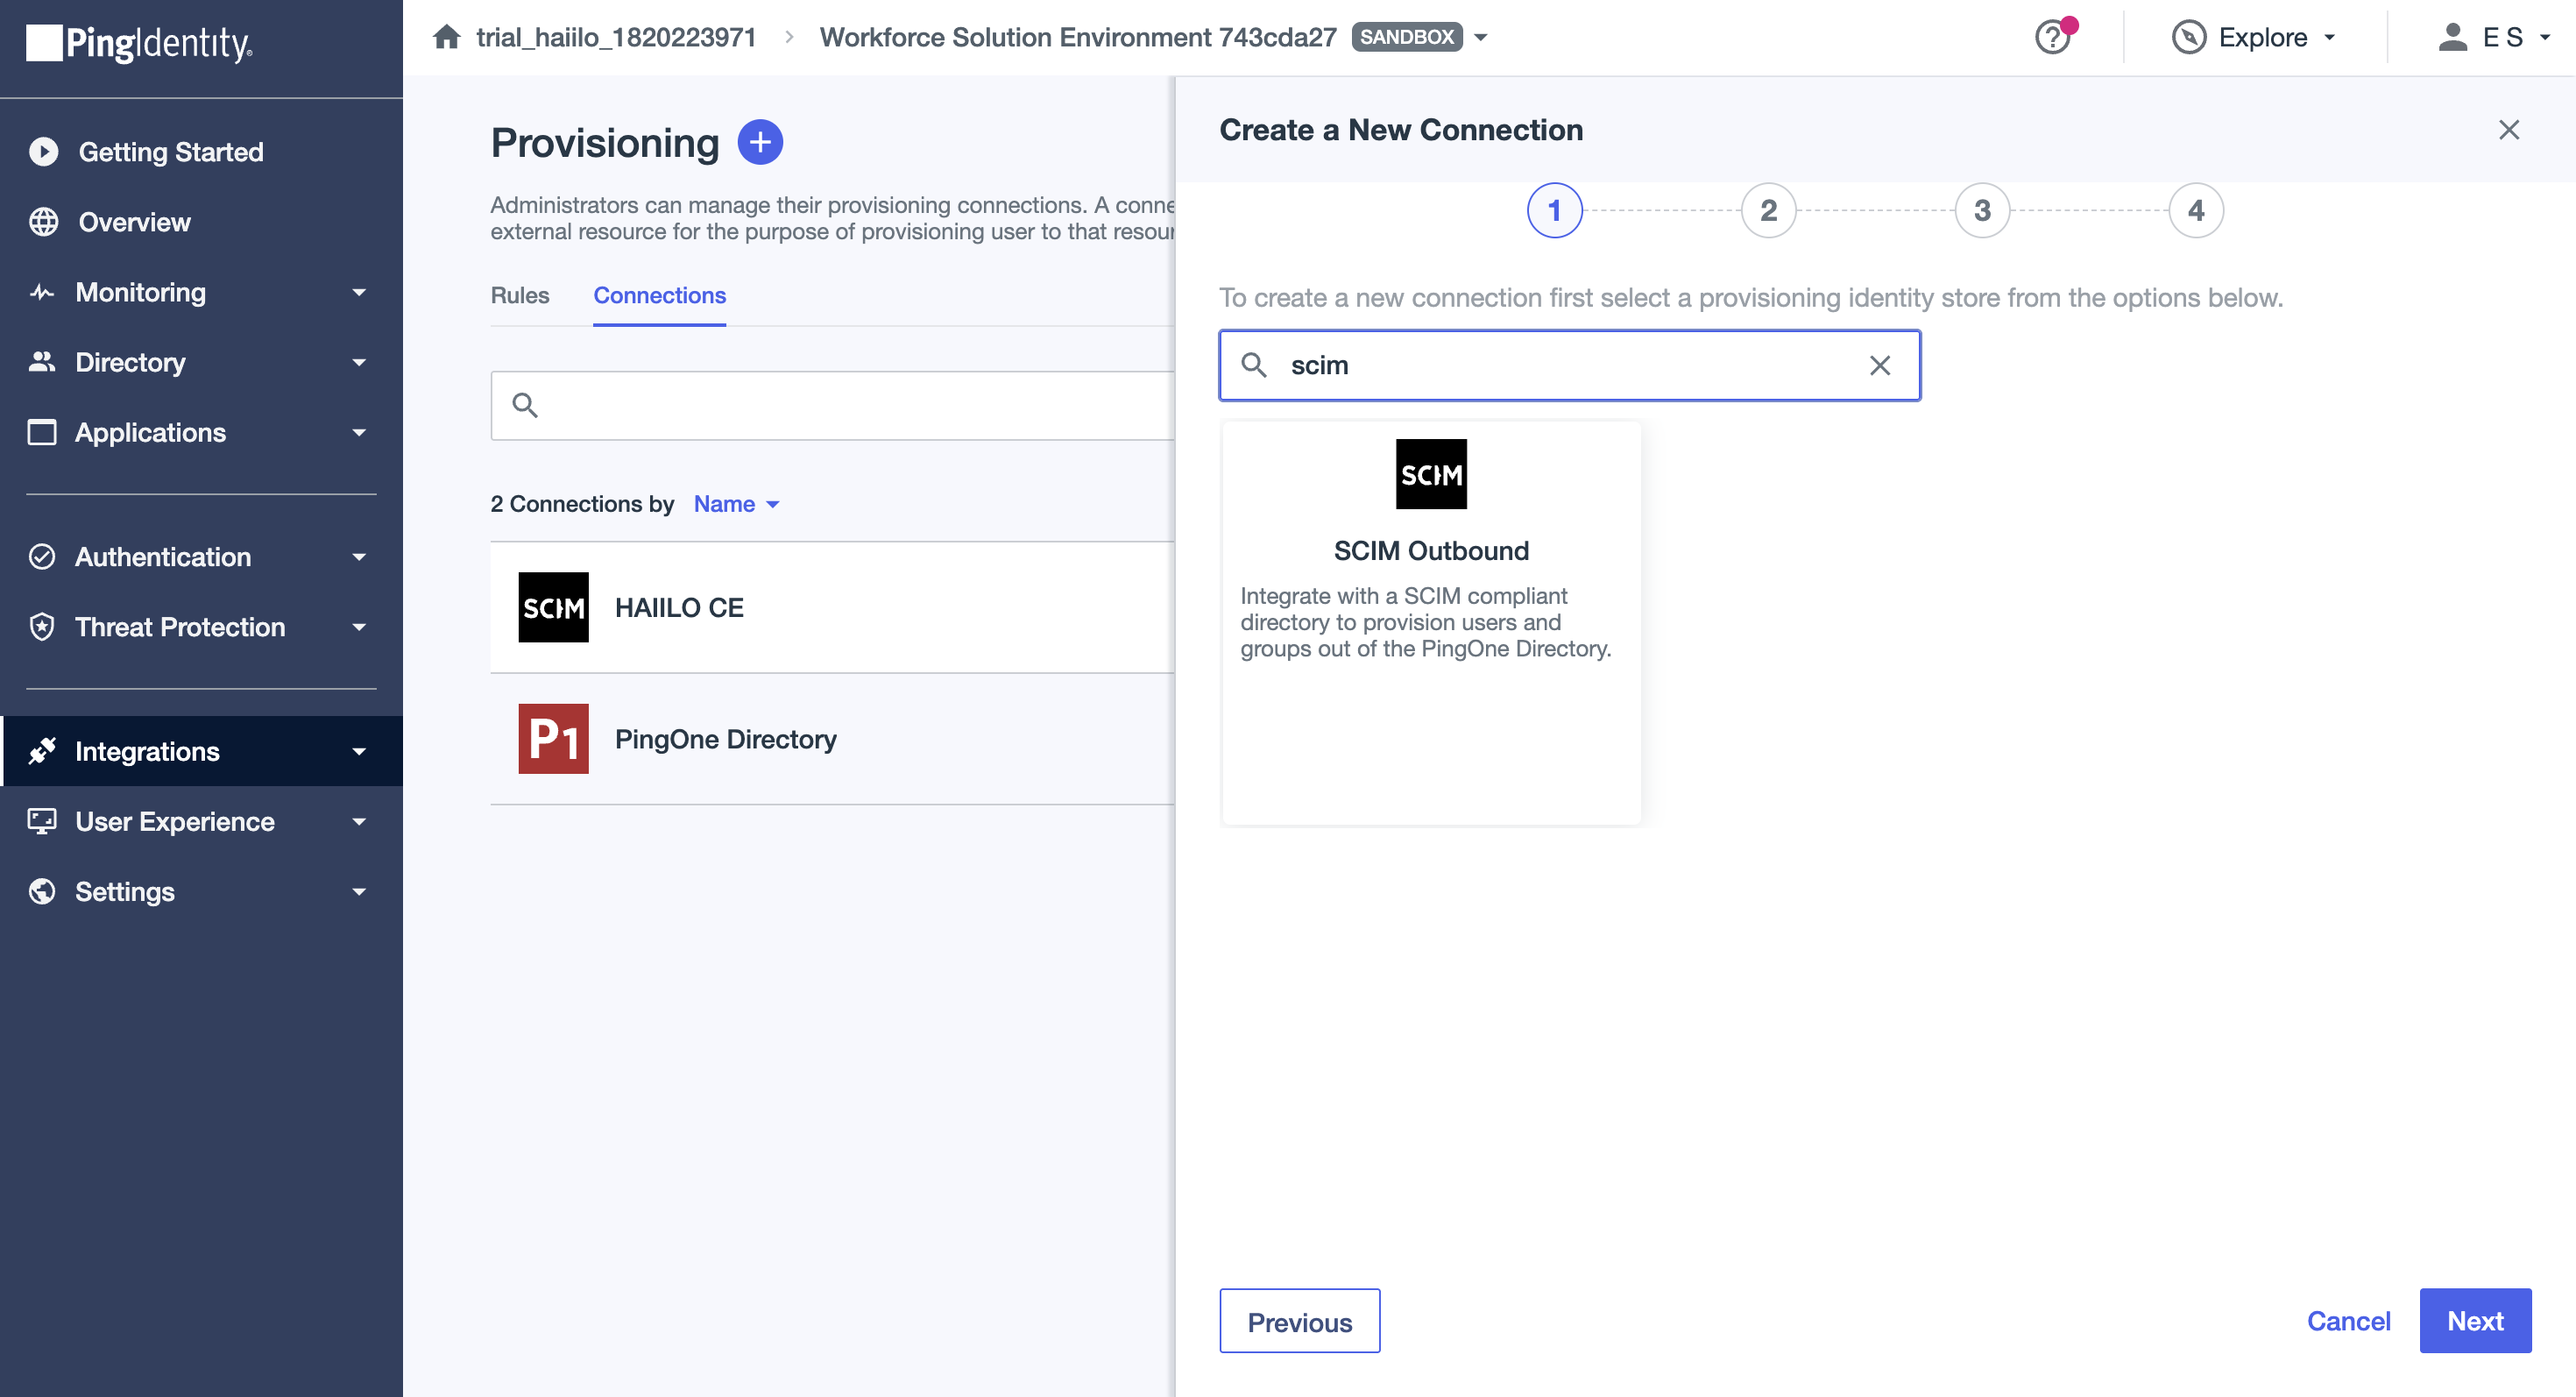Click the Threat Protection shield icon

coord(42,627)
